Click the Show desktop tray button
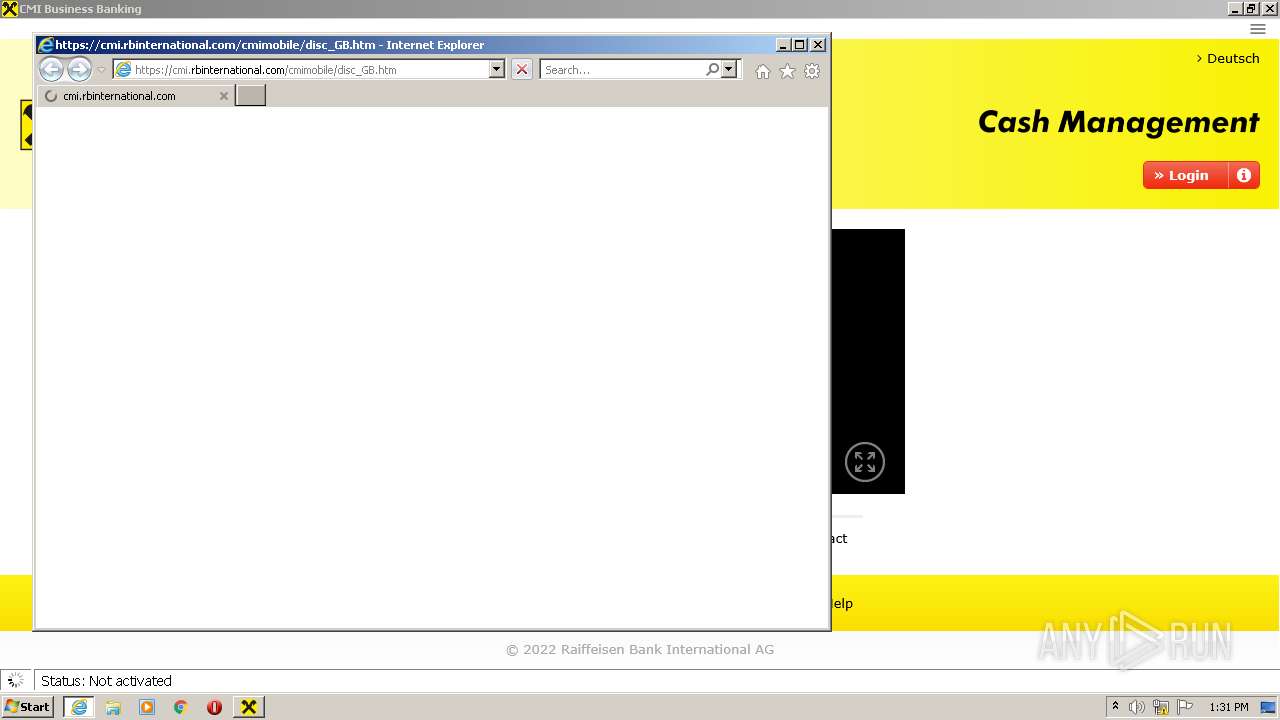 click(1268, 707)
